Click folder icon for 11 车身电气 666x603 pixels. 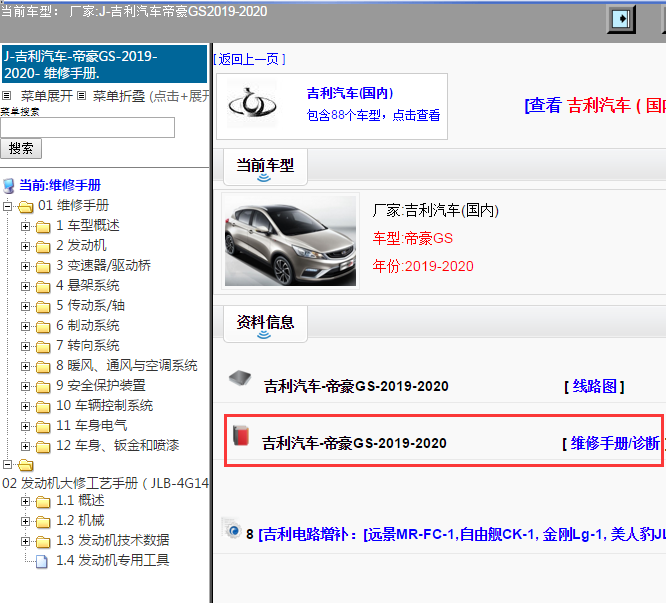[43, 426]
